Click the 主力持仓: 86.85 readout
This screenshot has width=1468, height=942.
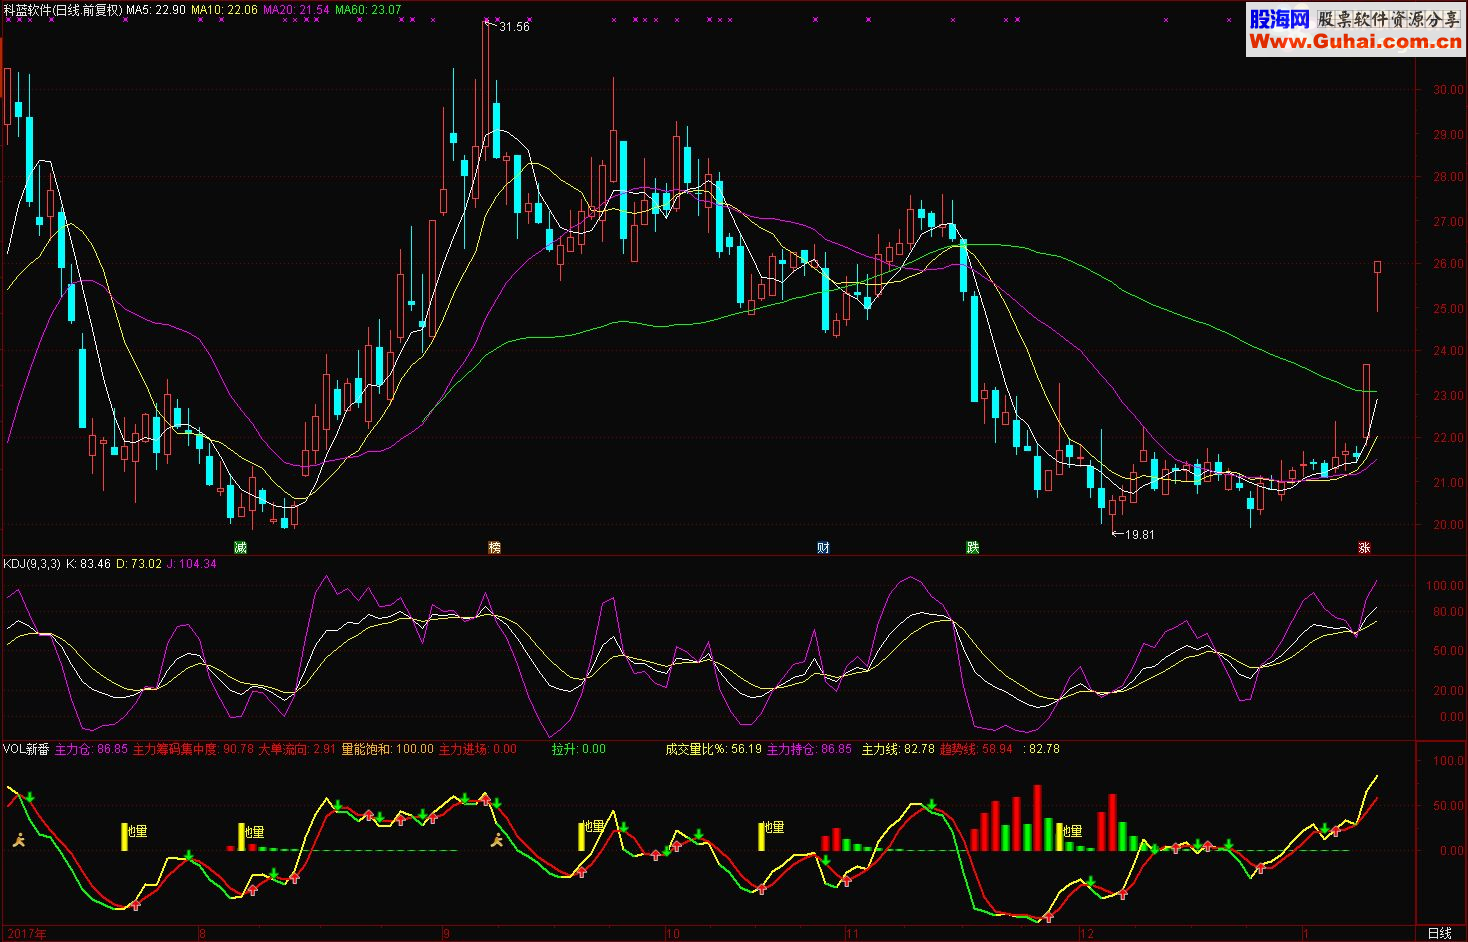809,749
